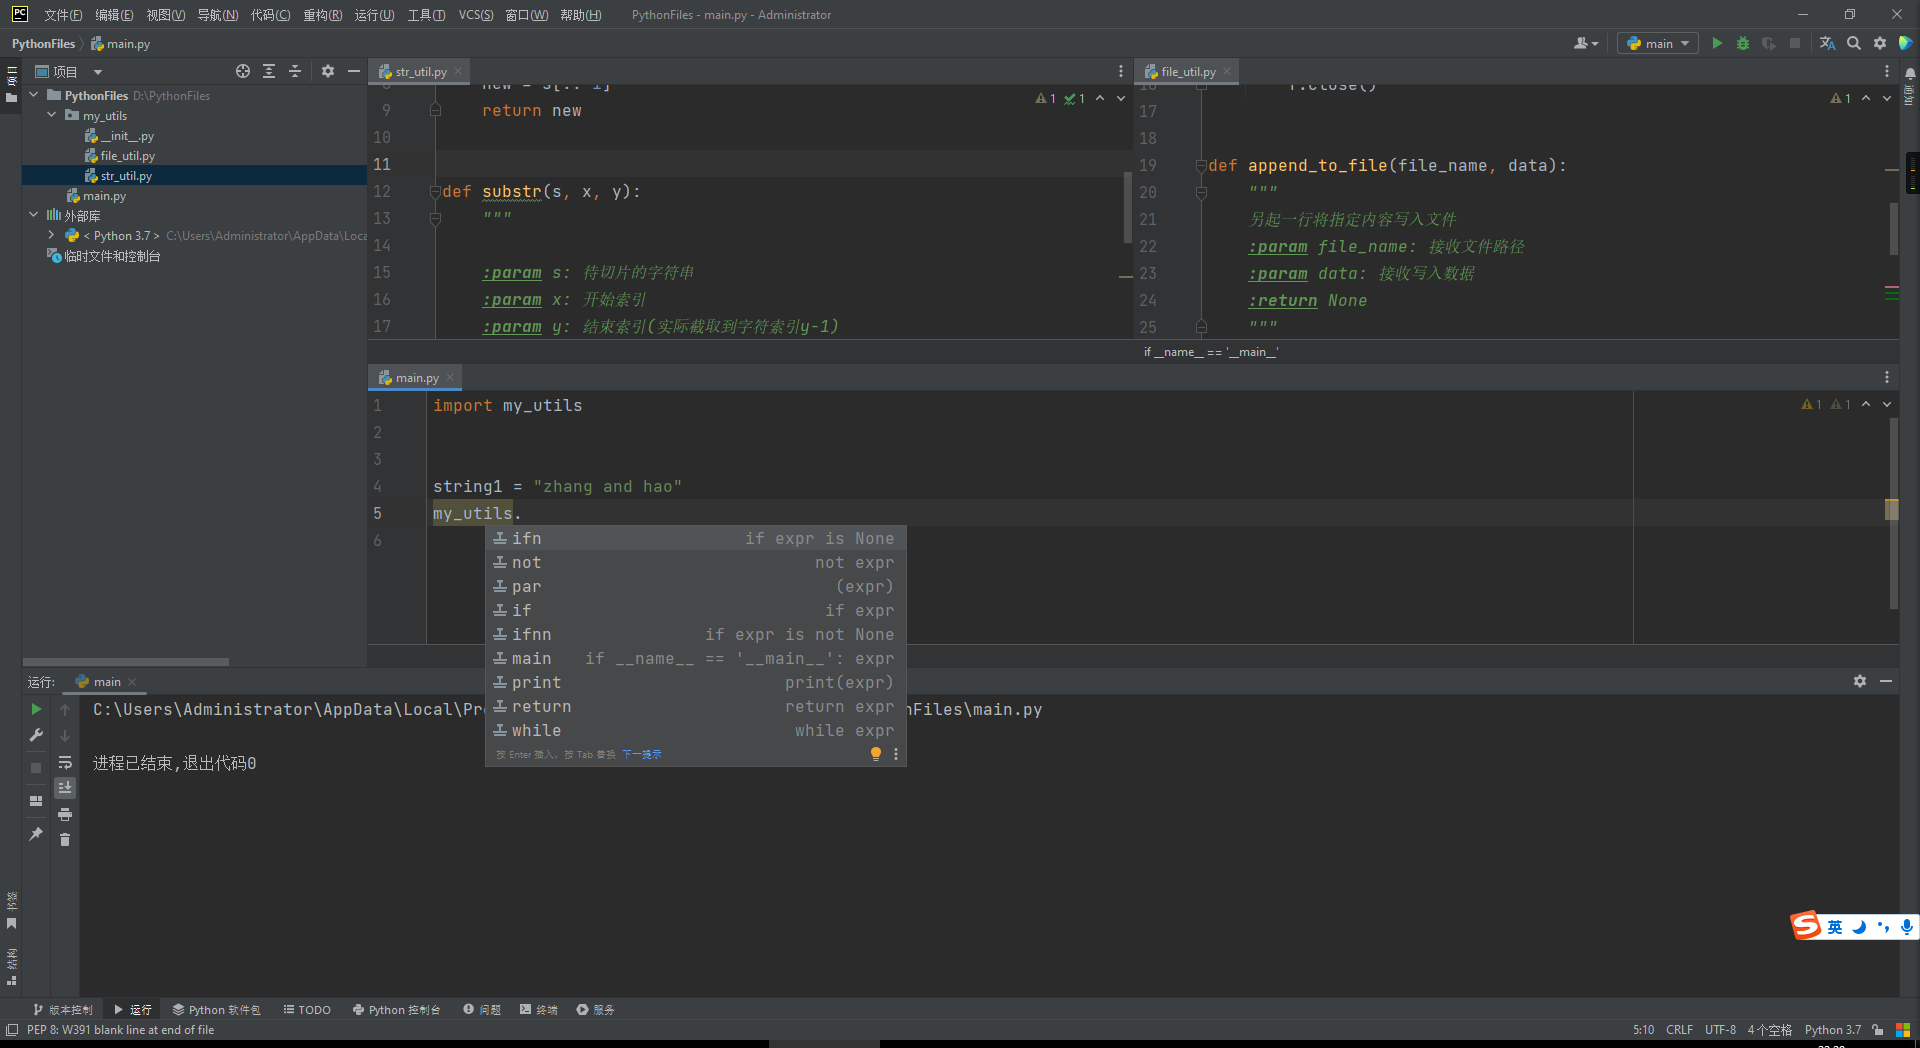This screenshot has width=1920, height=1048.
Task: Switch to the file_util.py editor tab
Action: (1188, 72)
